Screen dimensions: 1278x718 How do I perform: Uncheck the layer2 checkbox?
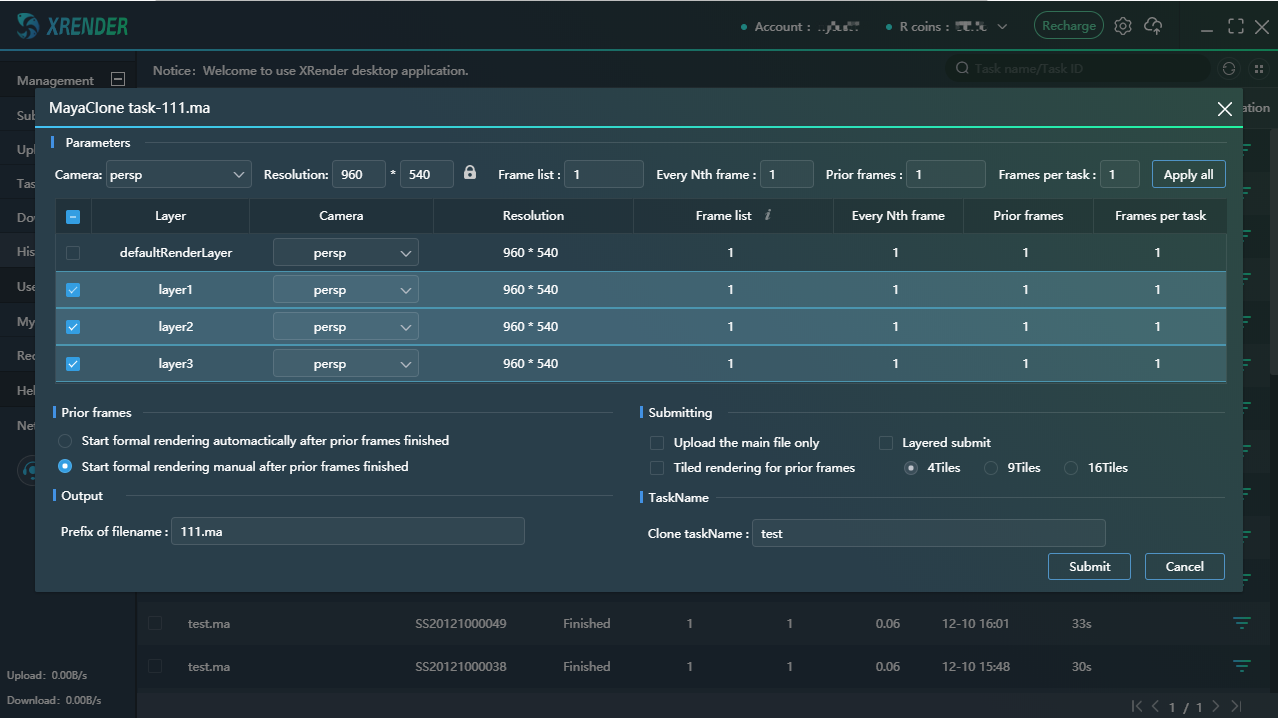tap(73, 327)
